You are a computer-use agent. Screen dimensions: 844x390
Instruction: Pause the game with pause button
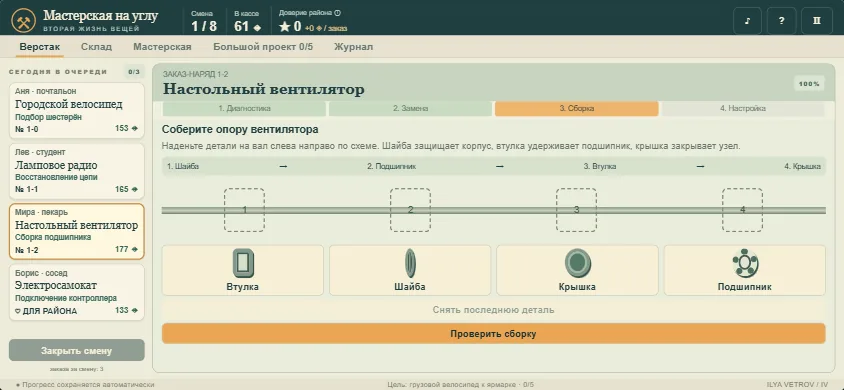point(816,21)
